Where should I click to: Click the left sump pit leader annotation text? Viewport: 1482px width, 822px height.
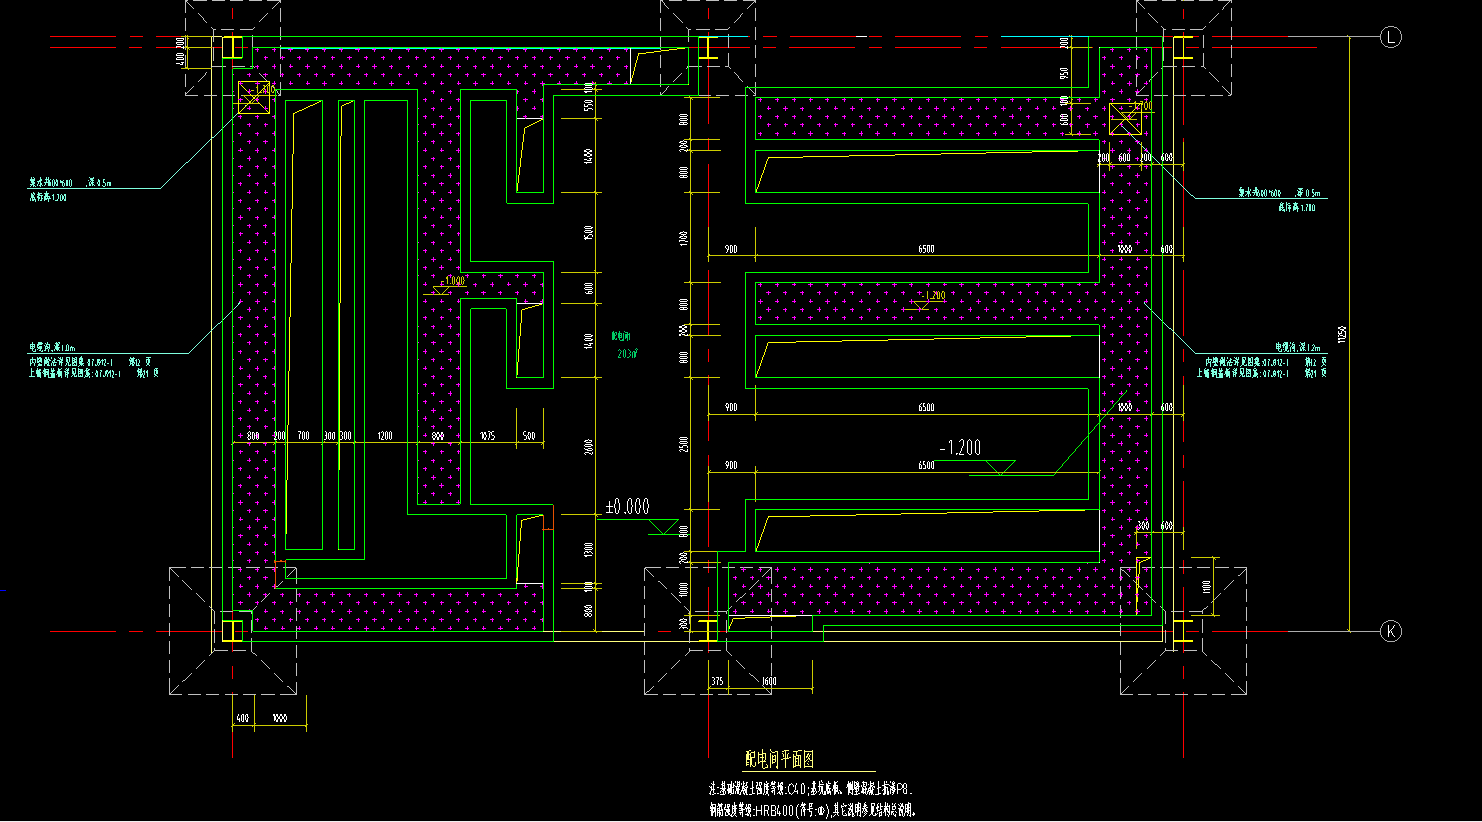pos(70,184)
